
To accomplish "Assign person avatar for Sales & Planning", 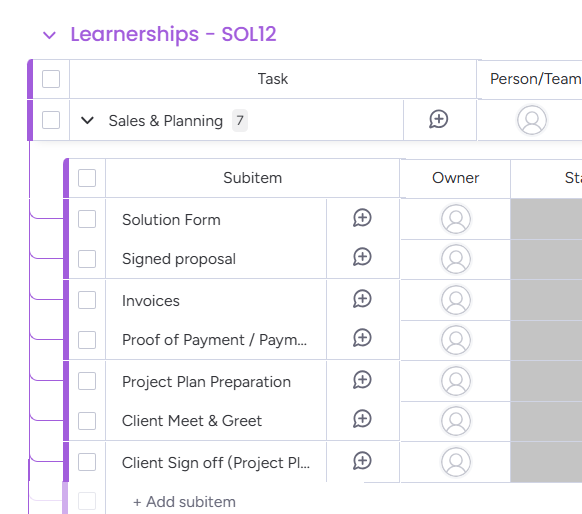I will [x=532, y=120].
